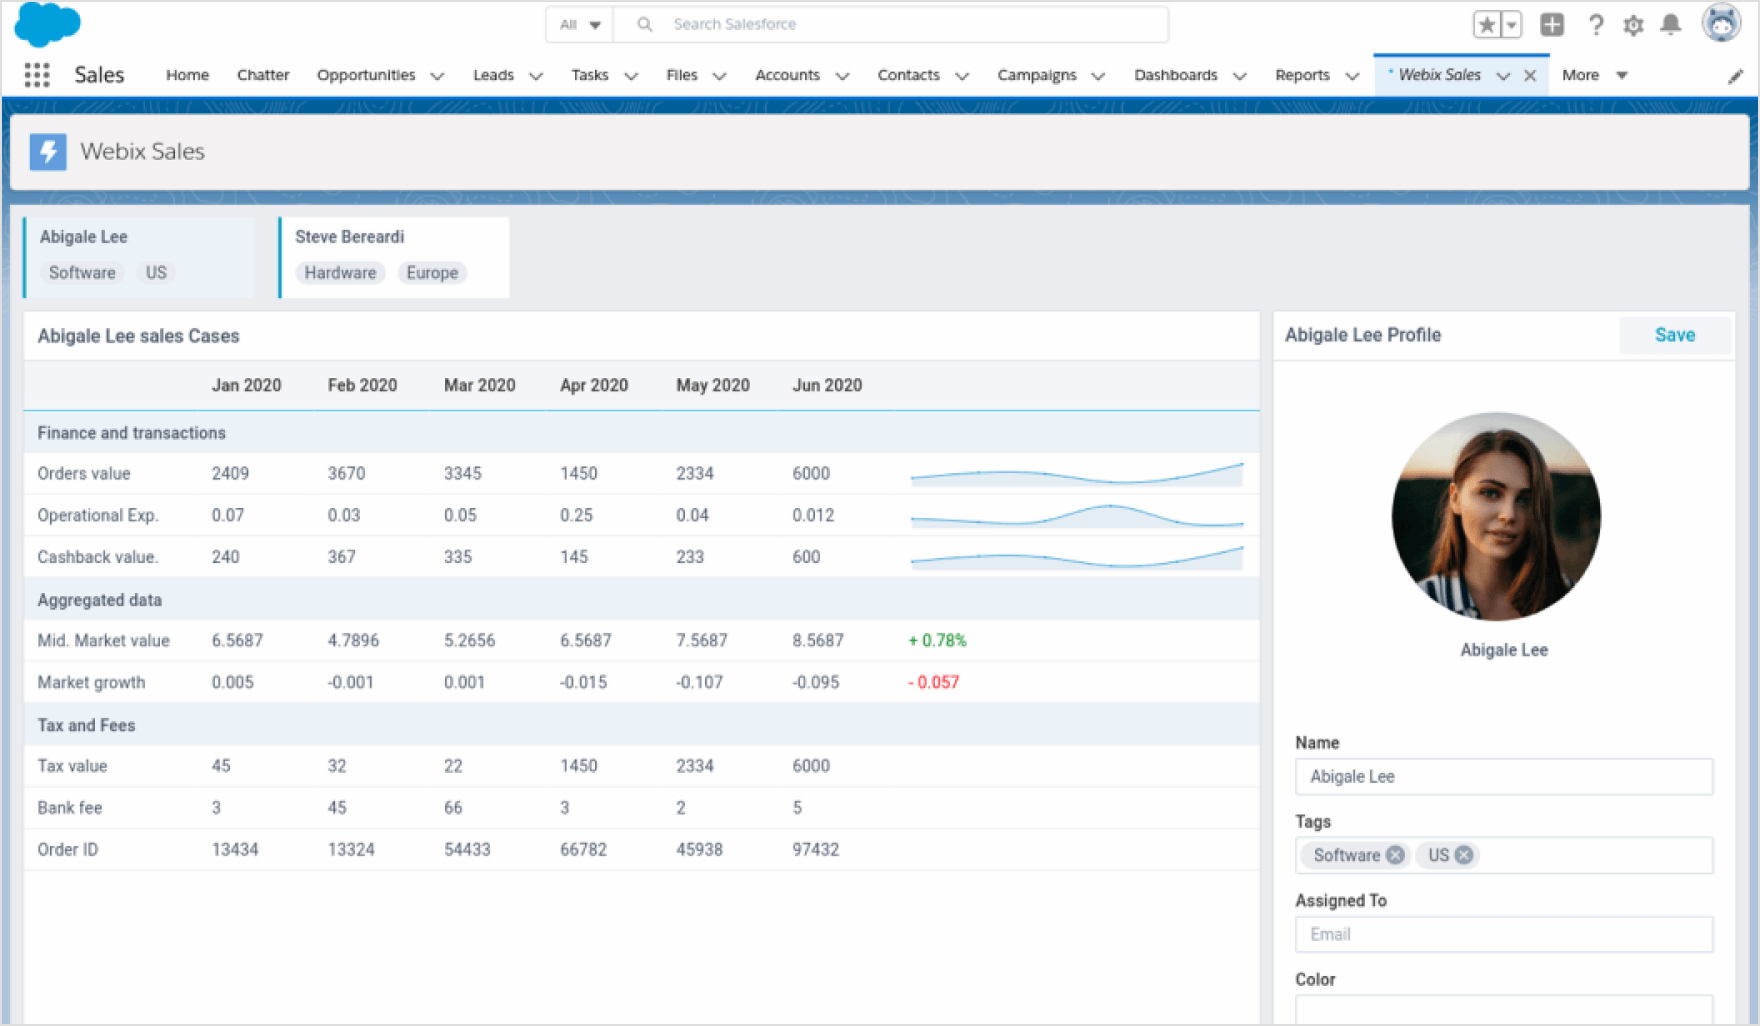The width and height of the screenshot is (1760, 1026).
Task: Close the Webix Sales tab
Action: tap(1530, 76)
